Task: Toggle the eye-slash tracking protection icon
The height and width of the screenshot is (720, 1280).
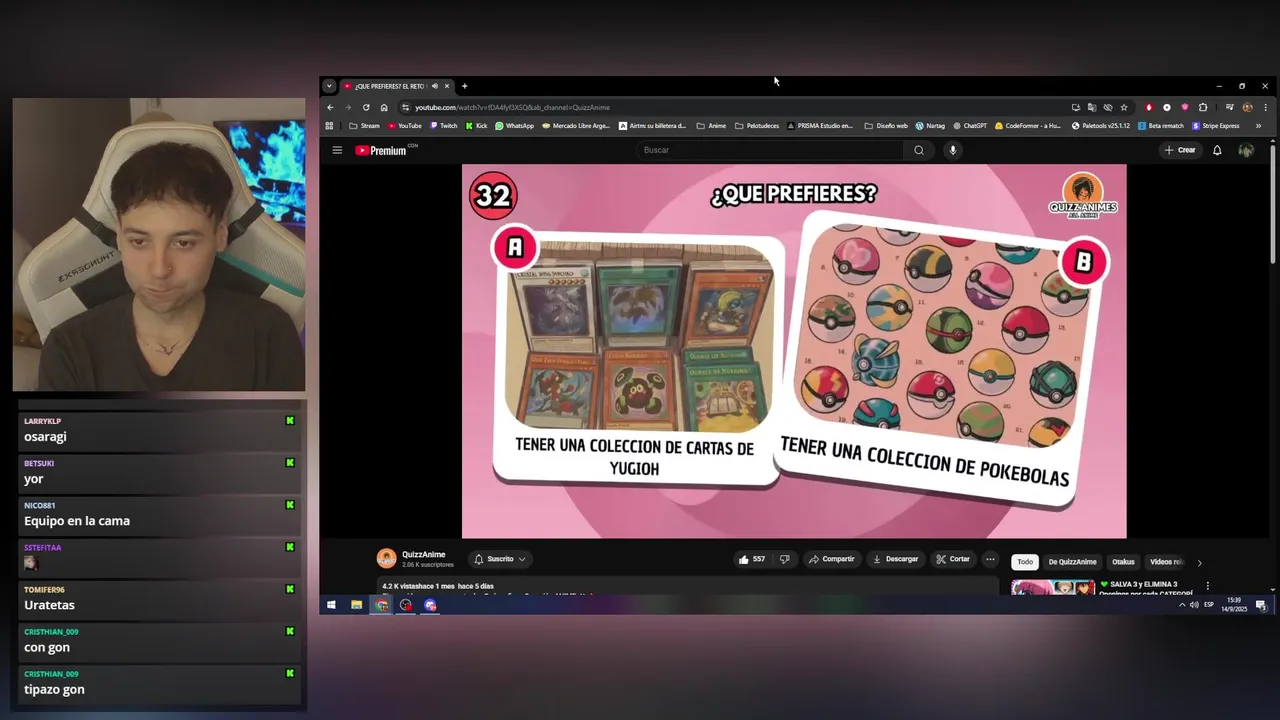Action: (x=1108, y=107)
